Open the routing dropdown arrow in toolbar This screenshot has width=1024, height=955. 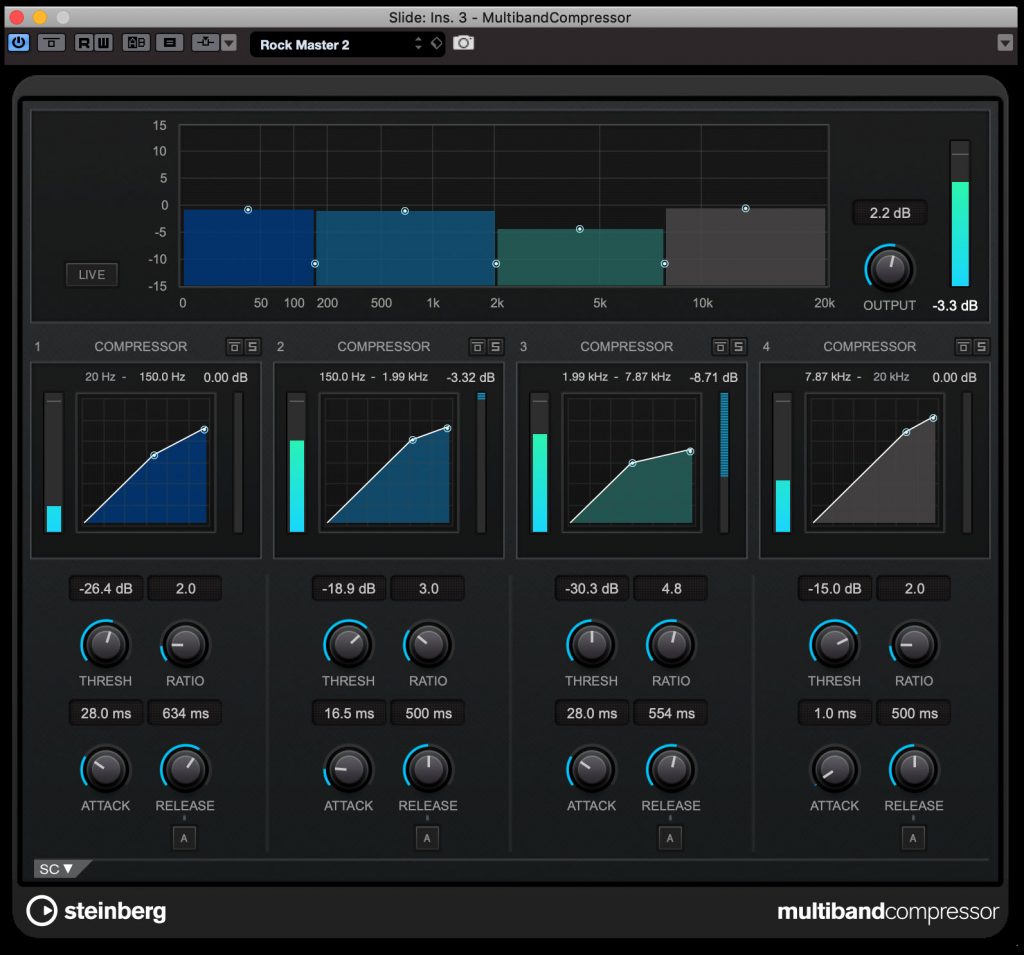(x=229, y=43)
